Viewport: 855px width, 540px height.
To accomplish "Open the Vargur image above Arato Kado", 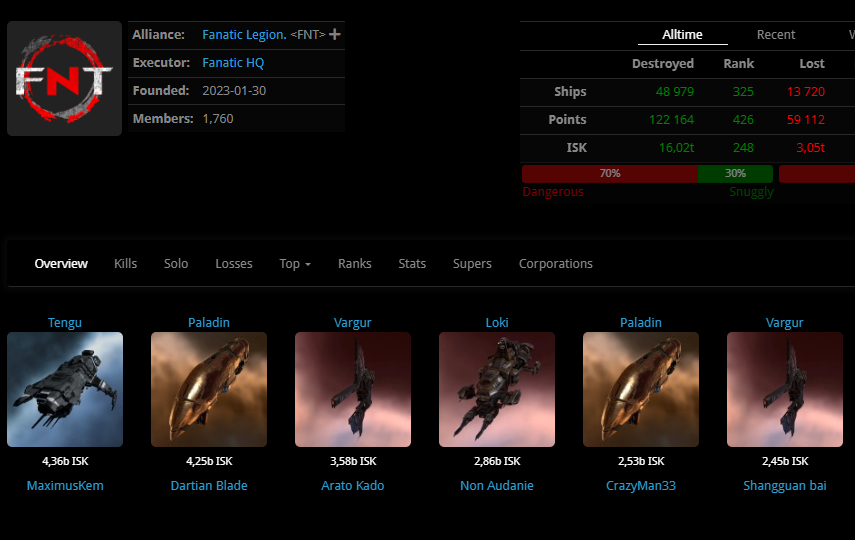I will pyautogui.click(x=353, y=389).
